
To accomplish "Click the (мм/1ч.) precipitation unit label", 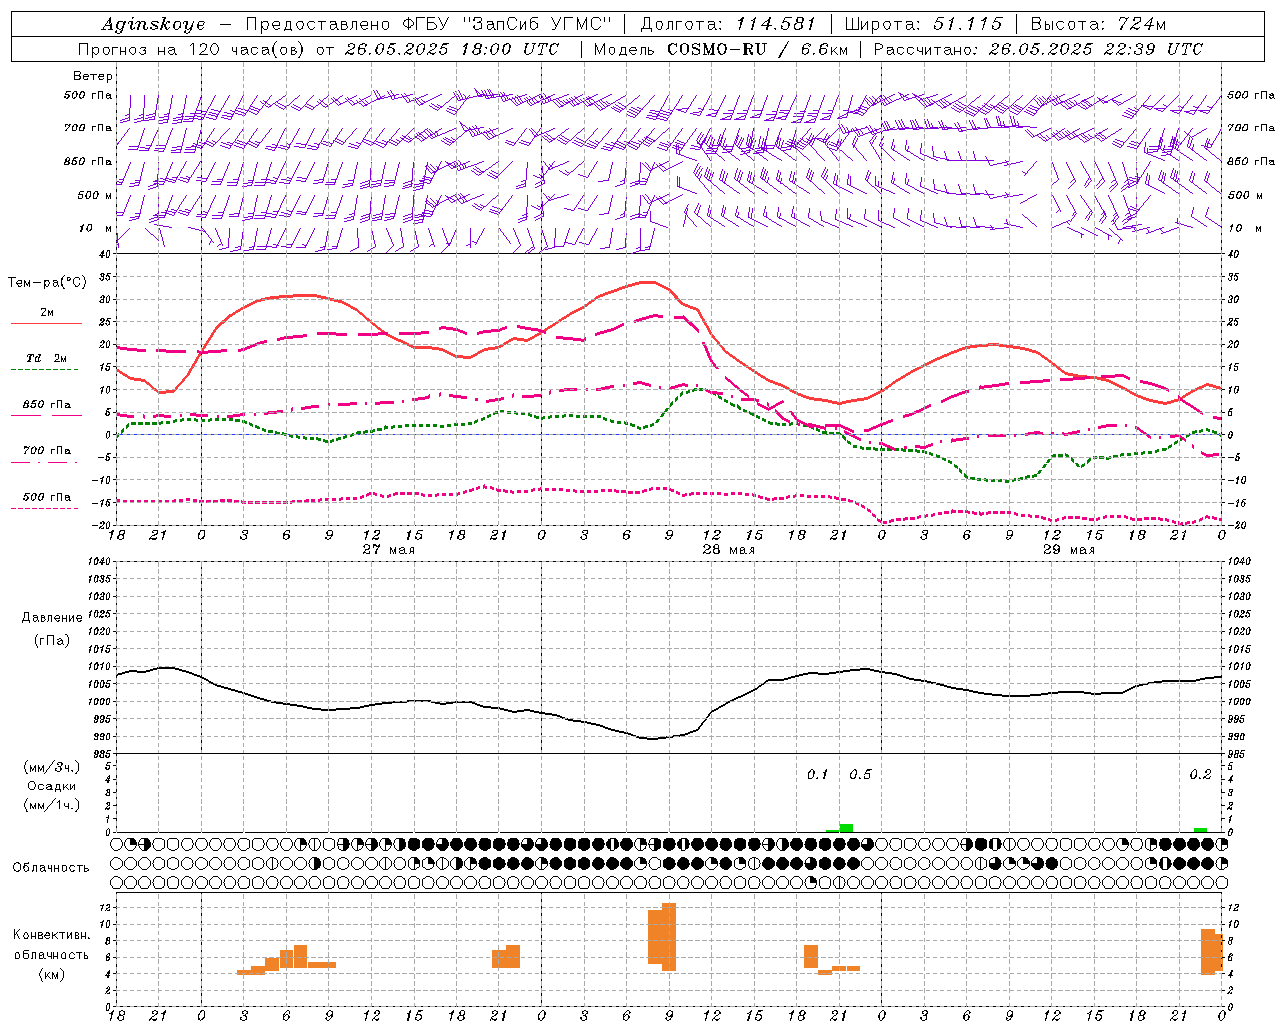I will click(x=51, y=805).
